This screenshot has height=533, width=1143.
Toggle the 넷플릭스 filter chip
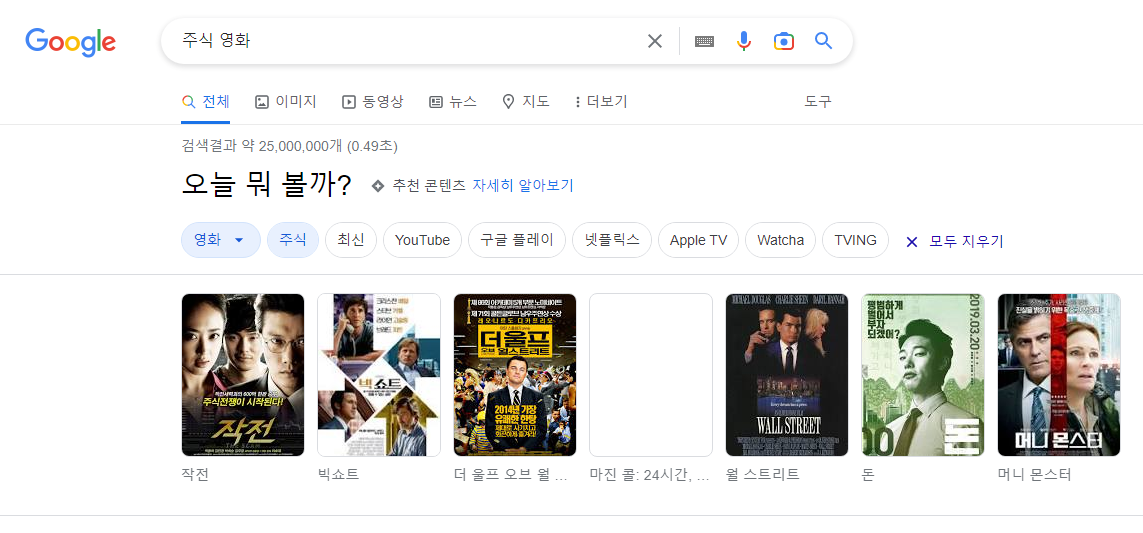pos(612,240)
